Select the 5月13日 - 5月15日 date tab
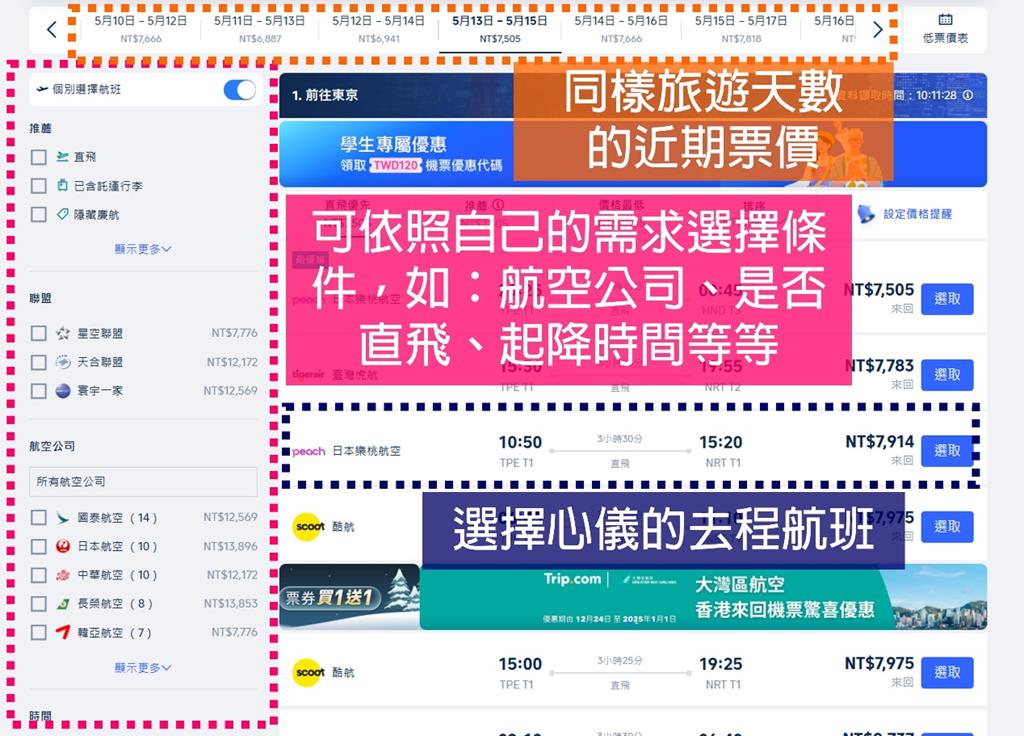The height and width of the screenshot is (736, 1024). (x=500, y=29)
